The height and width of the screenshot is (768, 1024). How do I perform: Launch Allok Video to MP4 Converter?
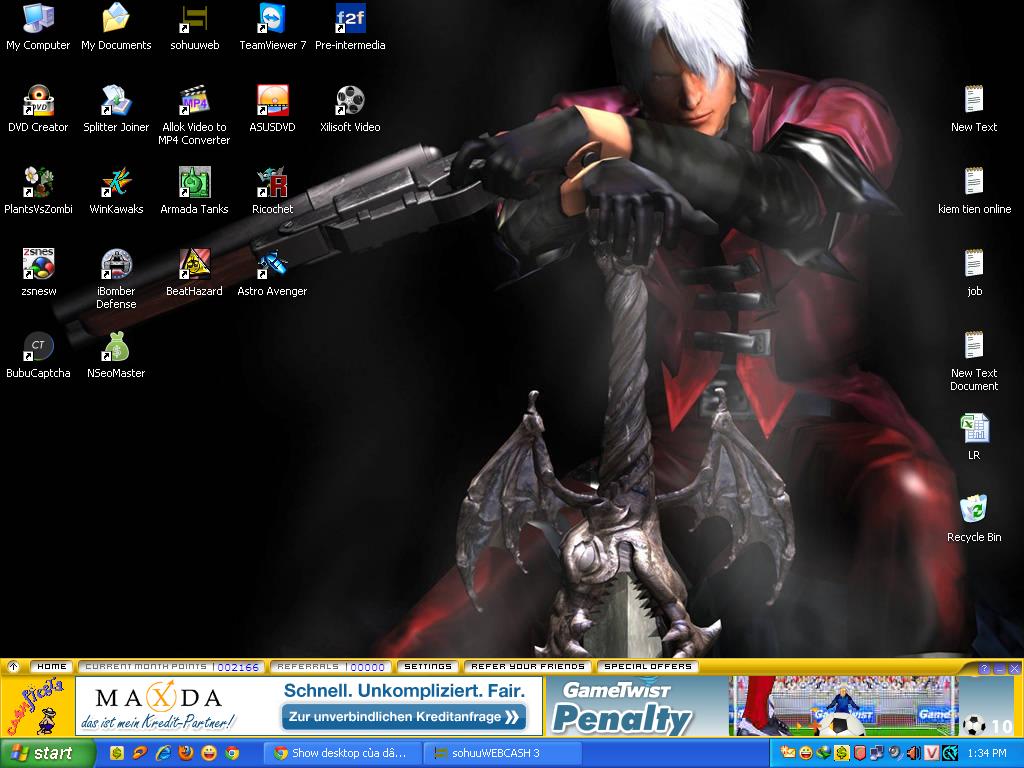click(x=194, y=115)
